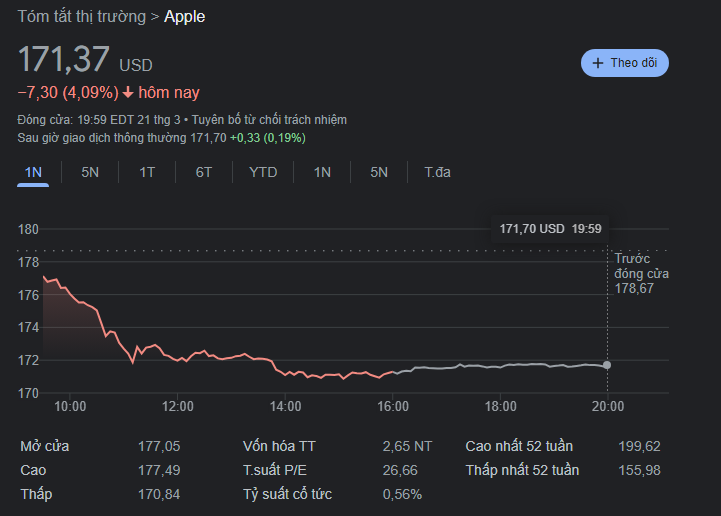The width and height of the screenshot is (721, 516).
Task: Click the 12:00 time axis label
Action: pyautogui.click(x=177, y=407)
